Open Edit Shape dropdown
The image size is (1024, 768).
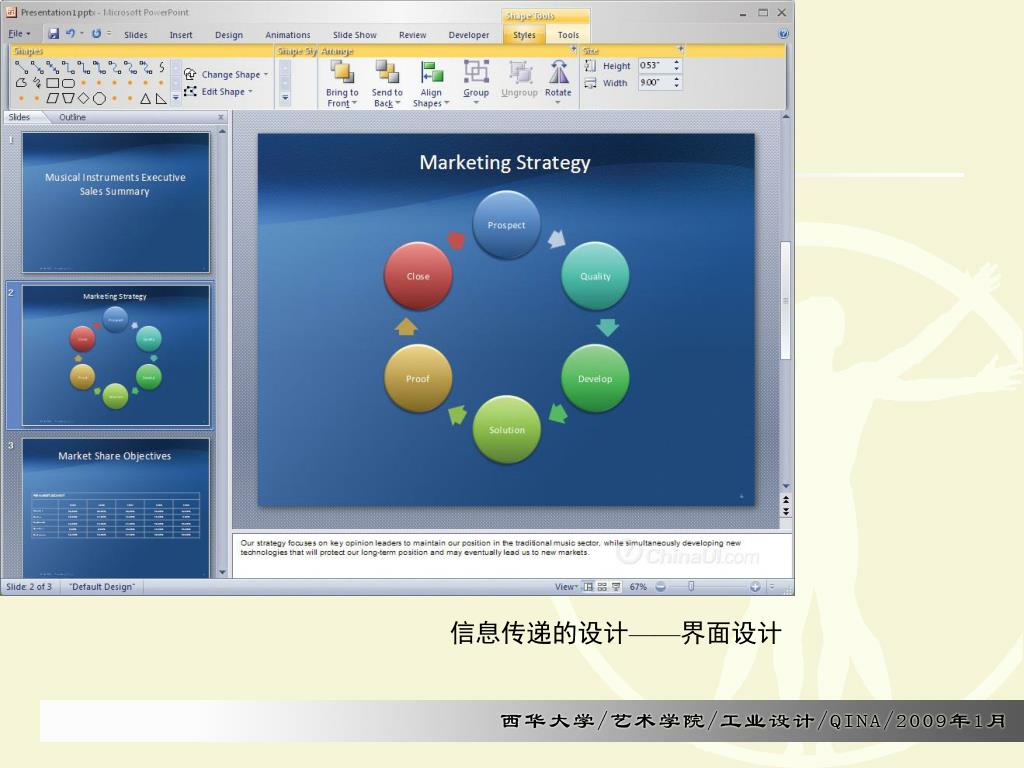[219, 91]
